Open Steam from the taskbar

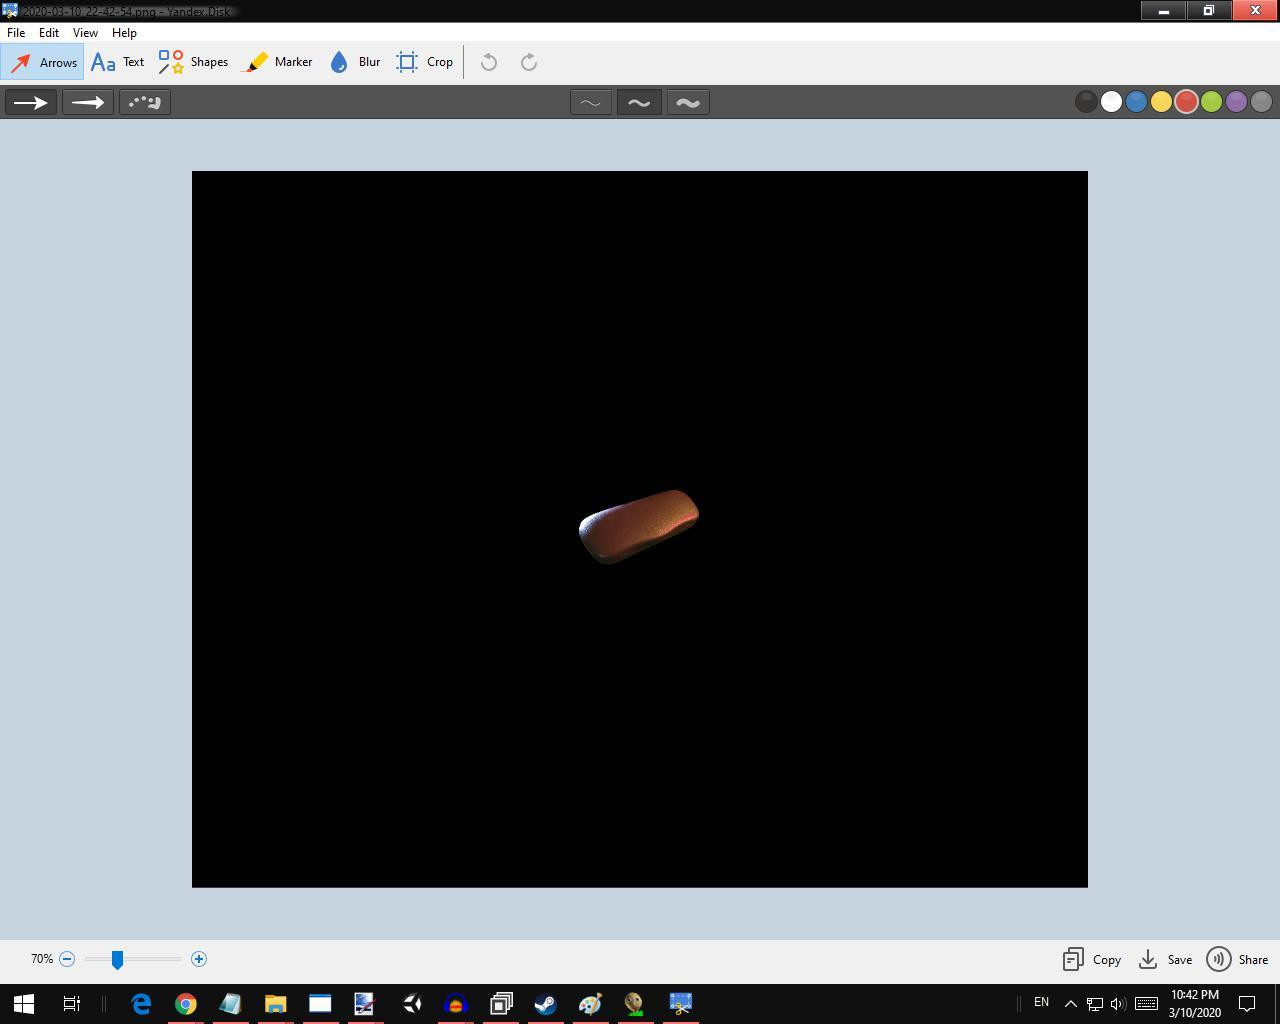pos(545,1003)
